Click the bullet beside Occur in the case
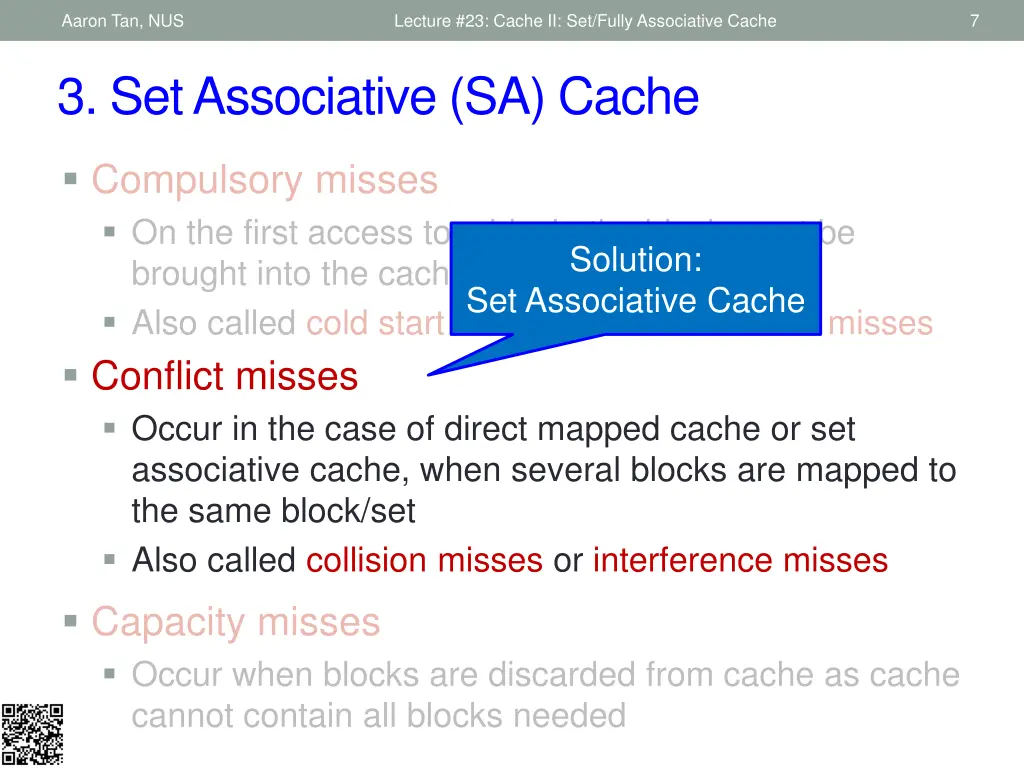This screenshot has height=768, width=1024. pos(110,428)
